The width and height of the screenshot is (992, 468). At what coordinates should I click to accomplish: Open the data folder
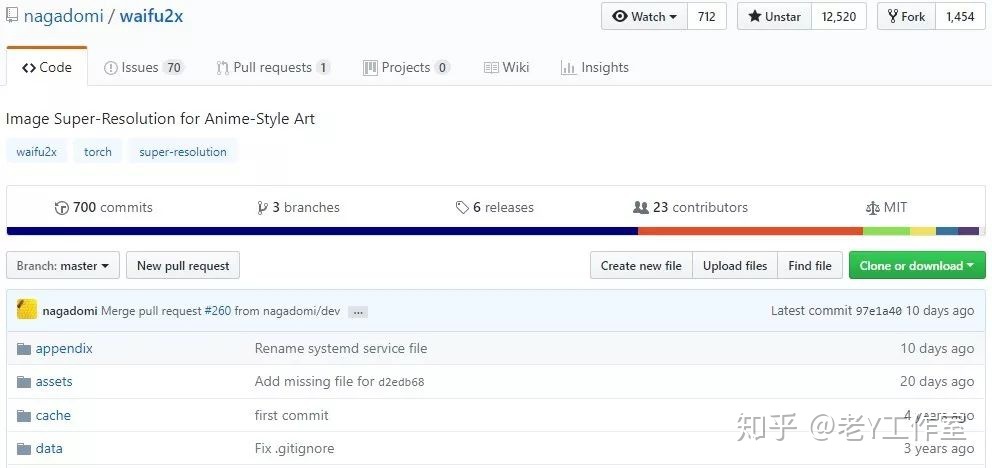[x=49, y=449]
